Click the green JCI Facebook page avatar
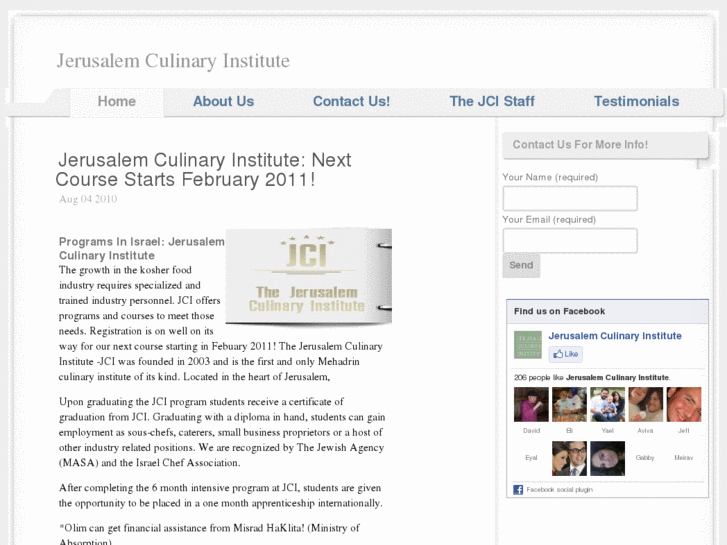The image size is (727, 545). [528, 345]
